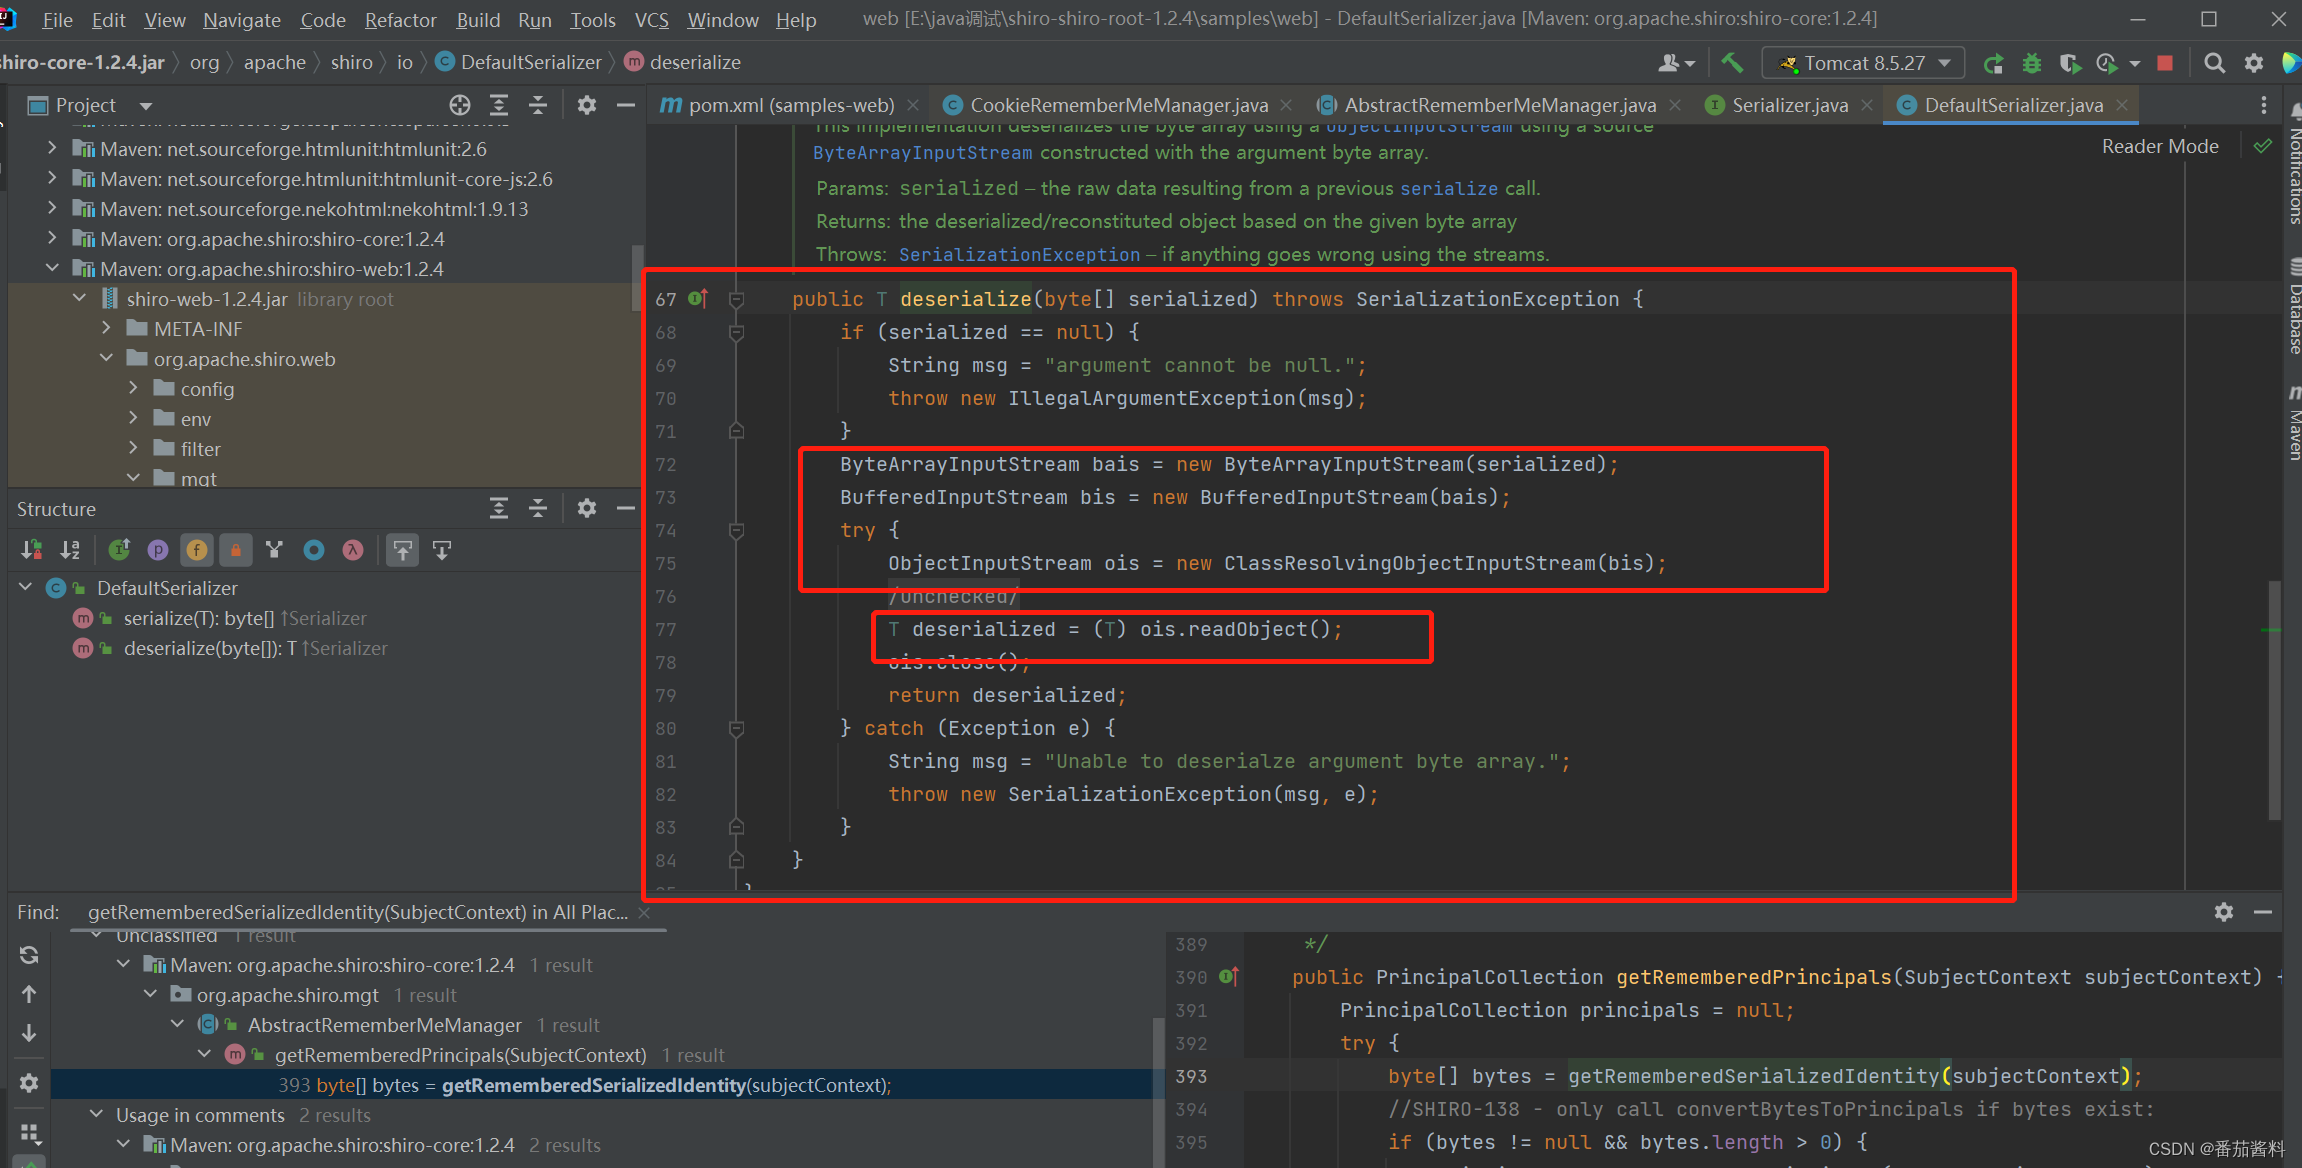2302x1168 pixels.
Task: Start debugging with the green bug icon
Action: pyautogui.click(x=2031, y=63)
